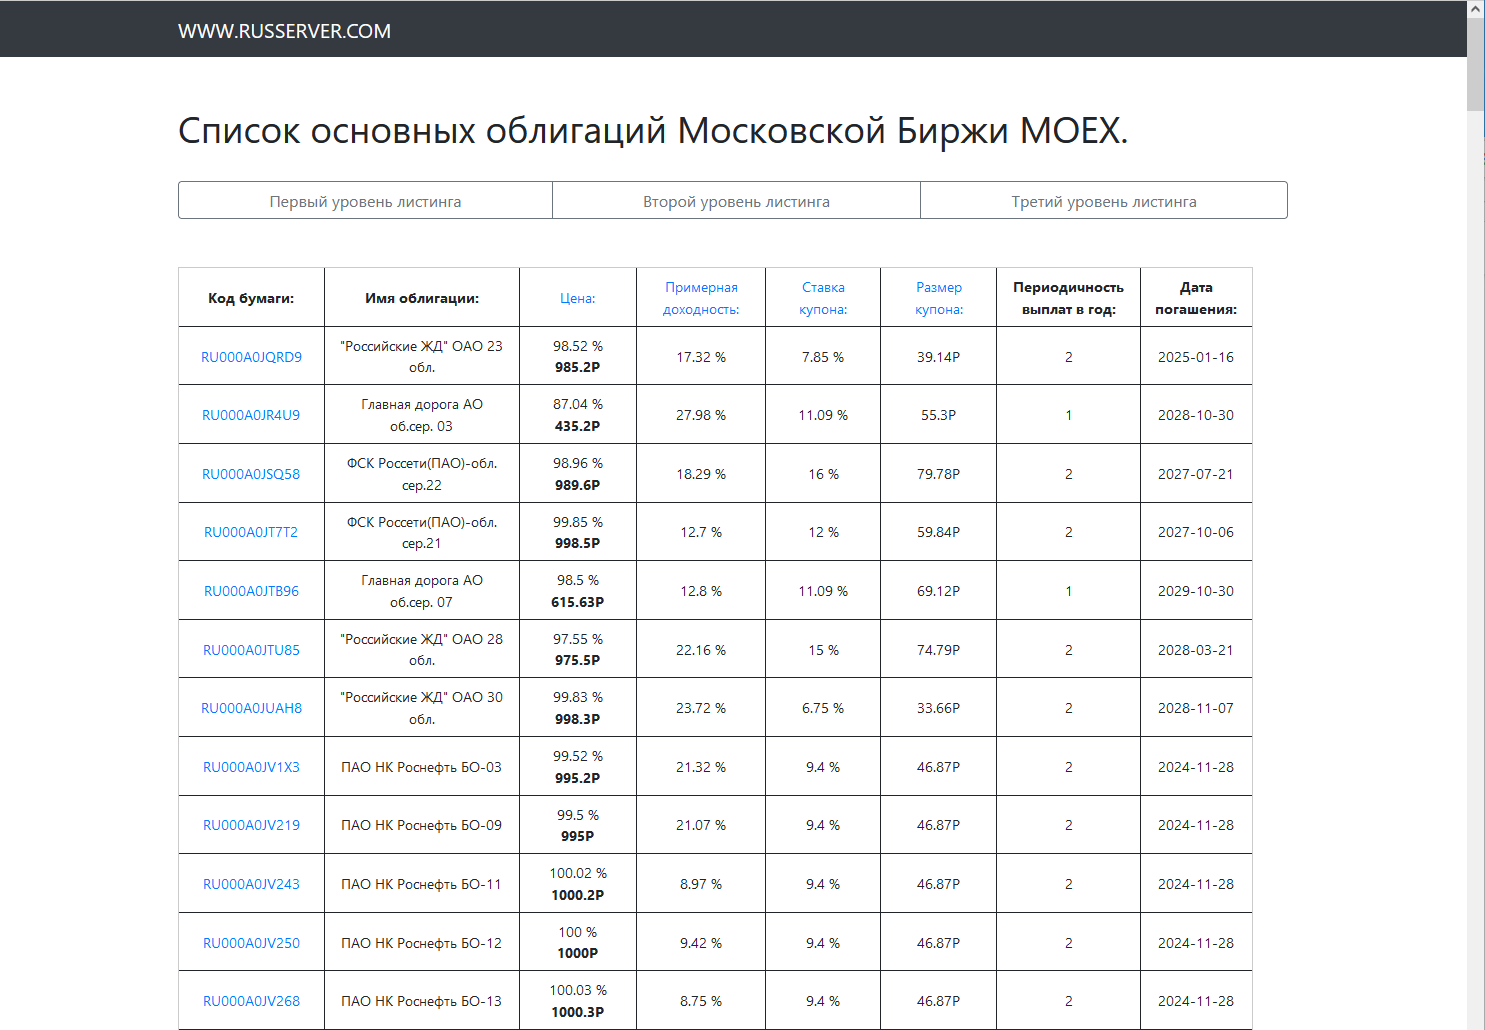1485x1030 pixels.
Task: Click maturity date 2027-07-21
Action: pos(1196,474)
